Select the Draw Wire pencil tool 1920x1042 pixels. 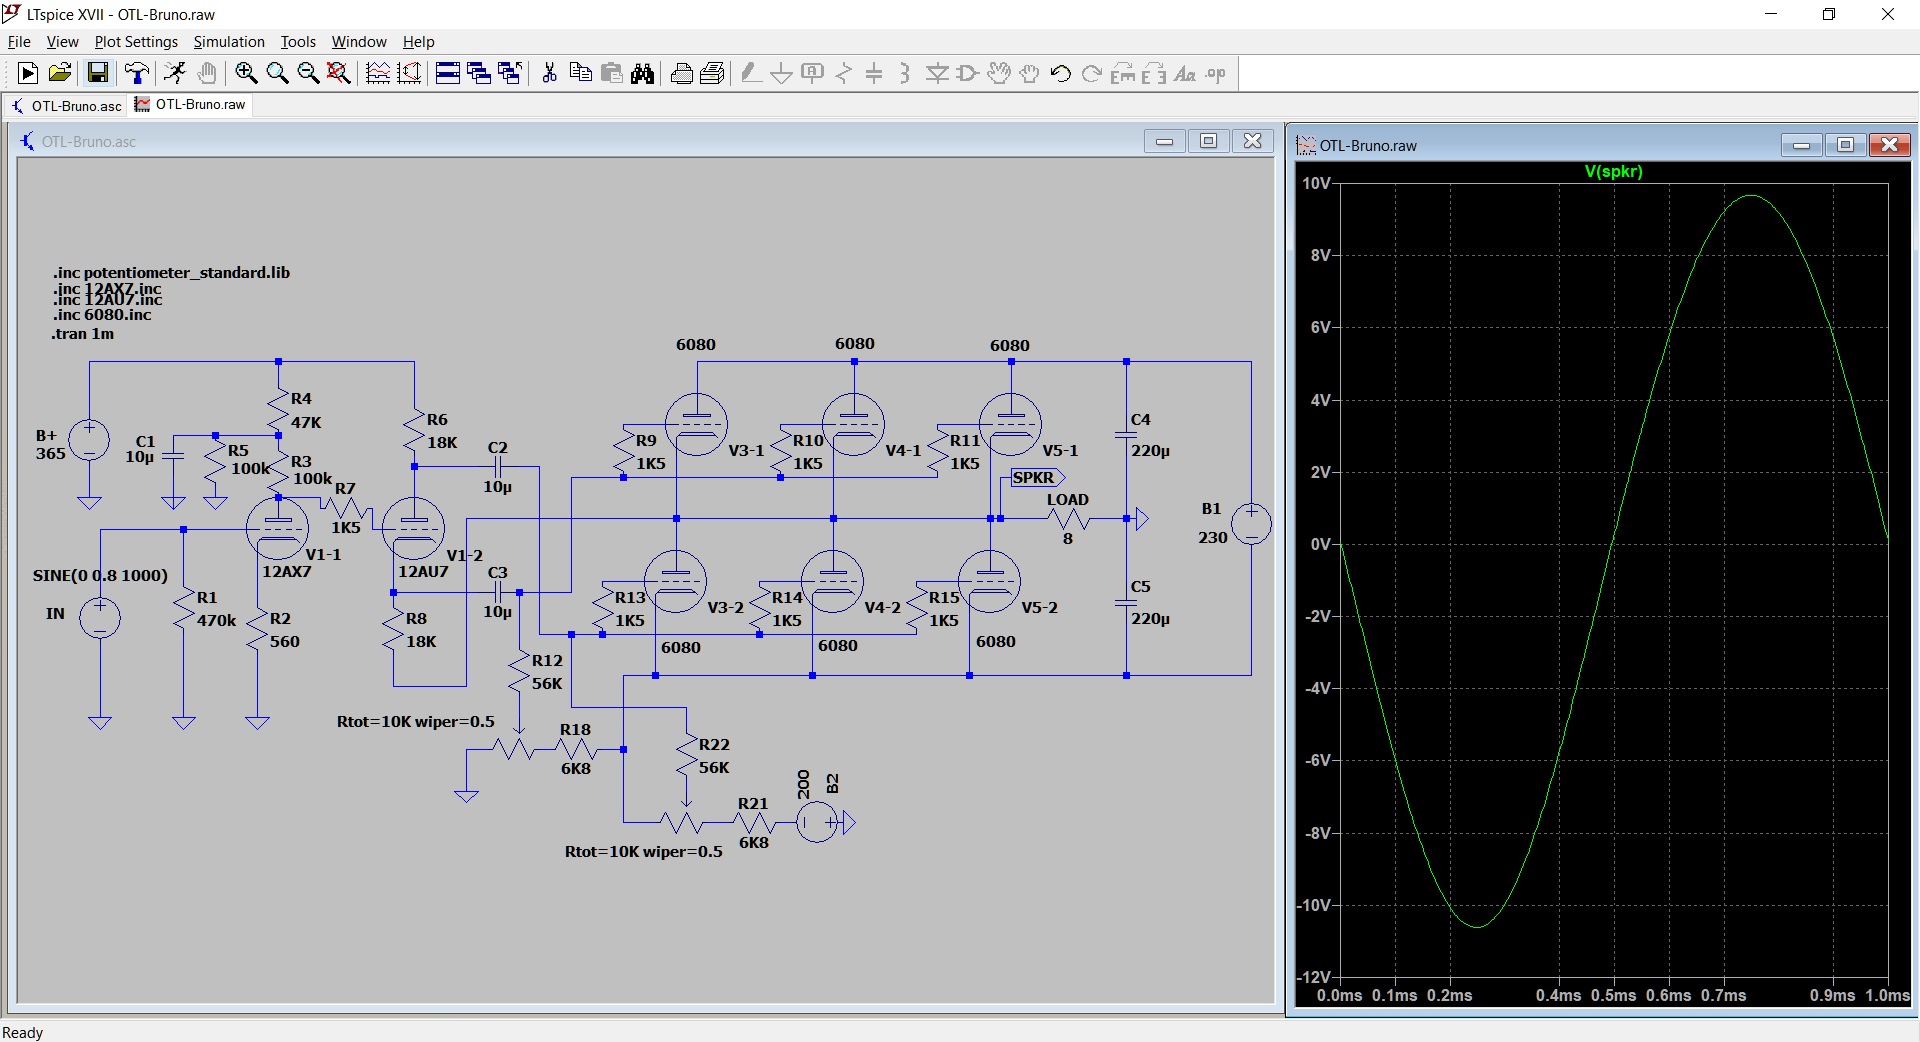(751, 73)
